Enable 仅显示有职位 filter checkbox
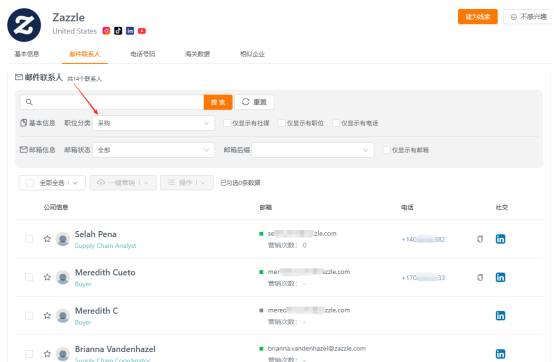 click(282, 123)
